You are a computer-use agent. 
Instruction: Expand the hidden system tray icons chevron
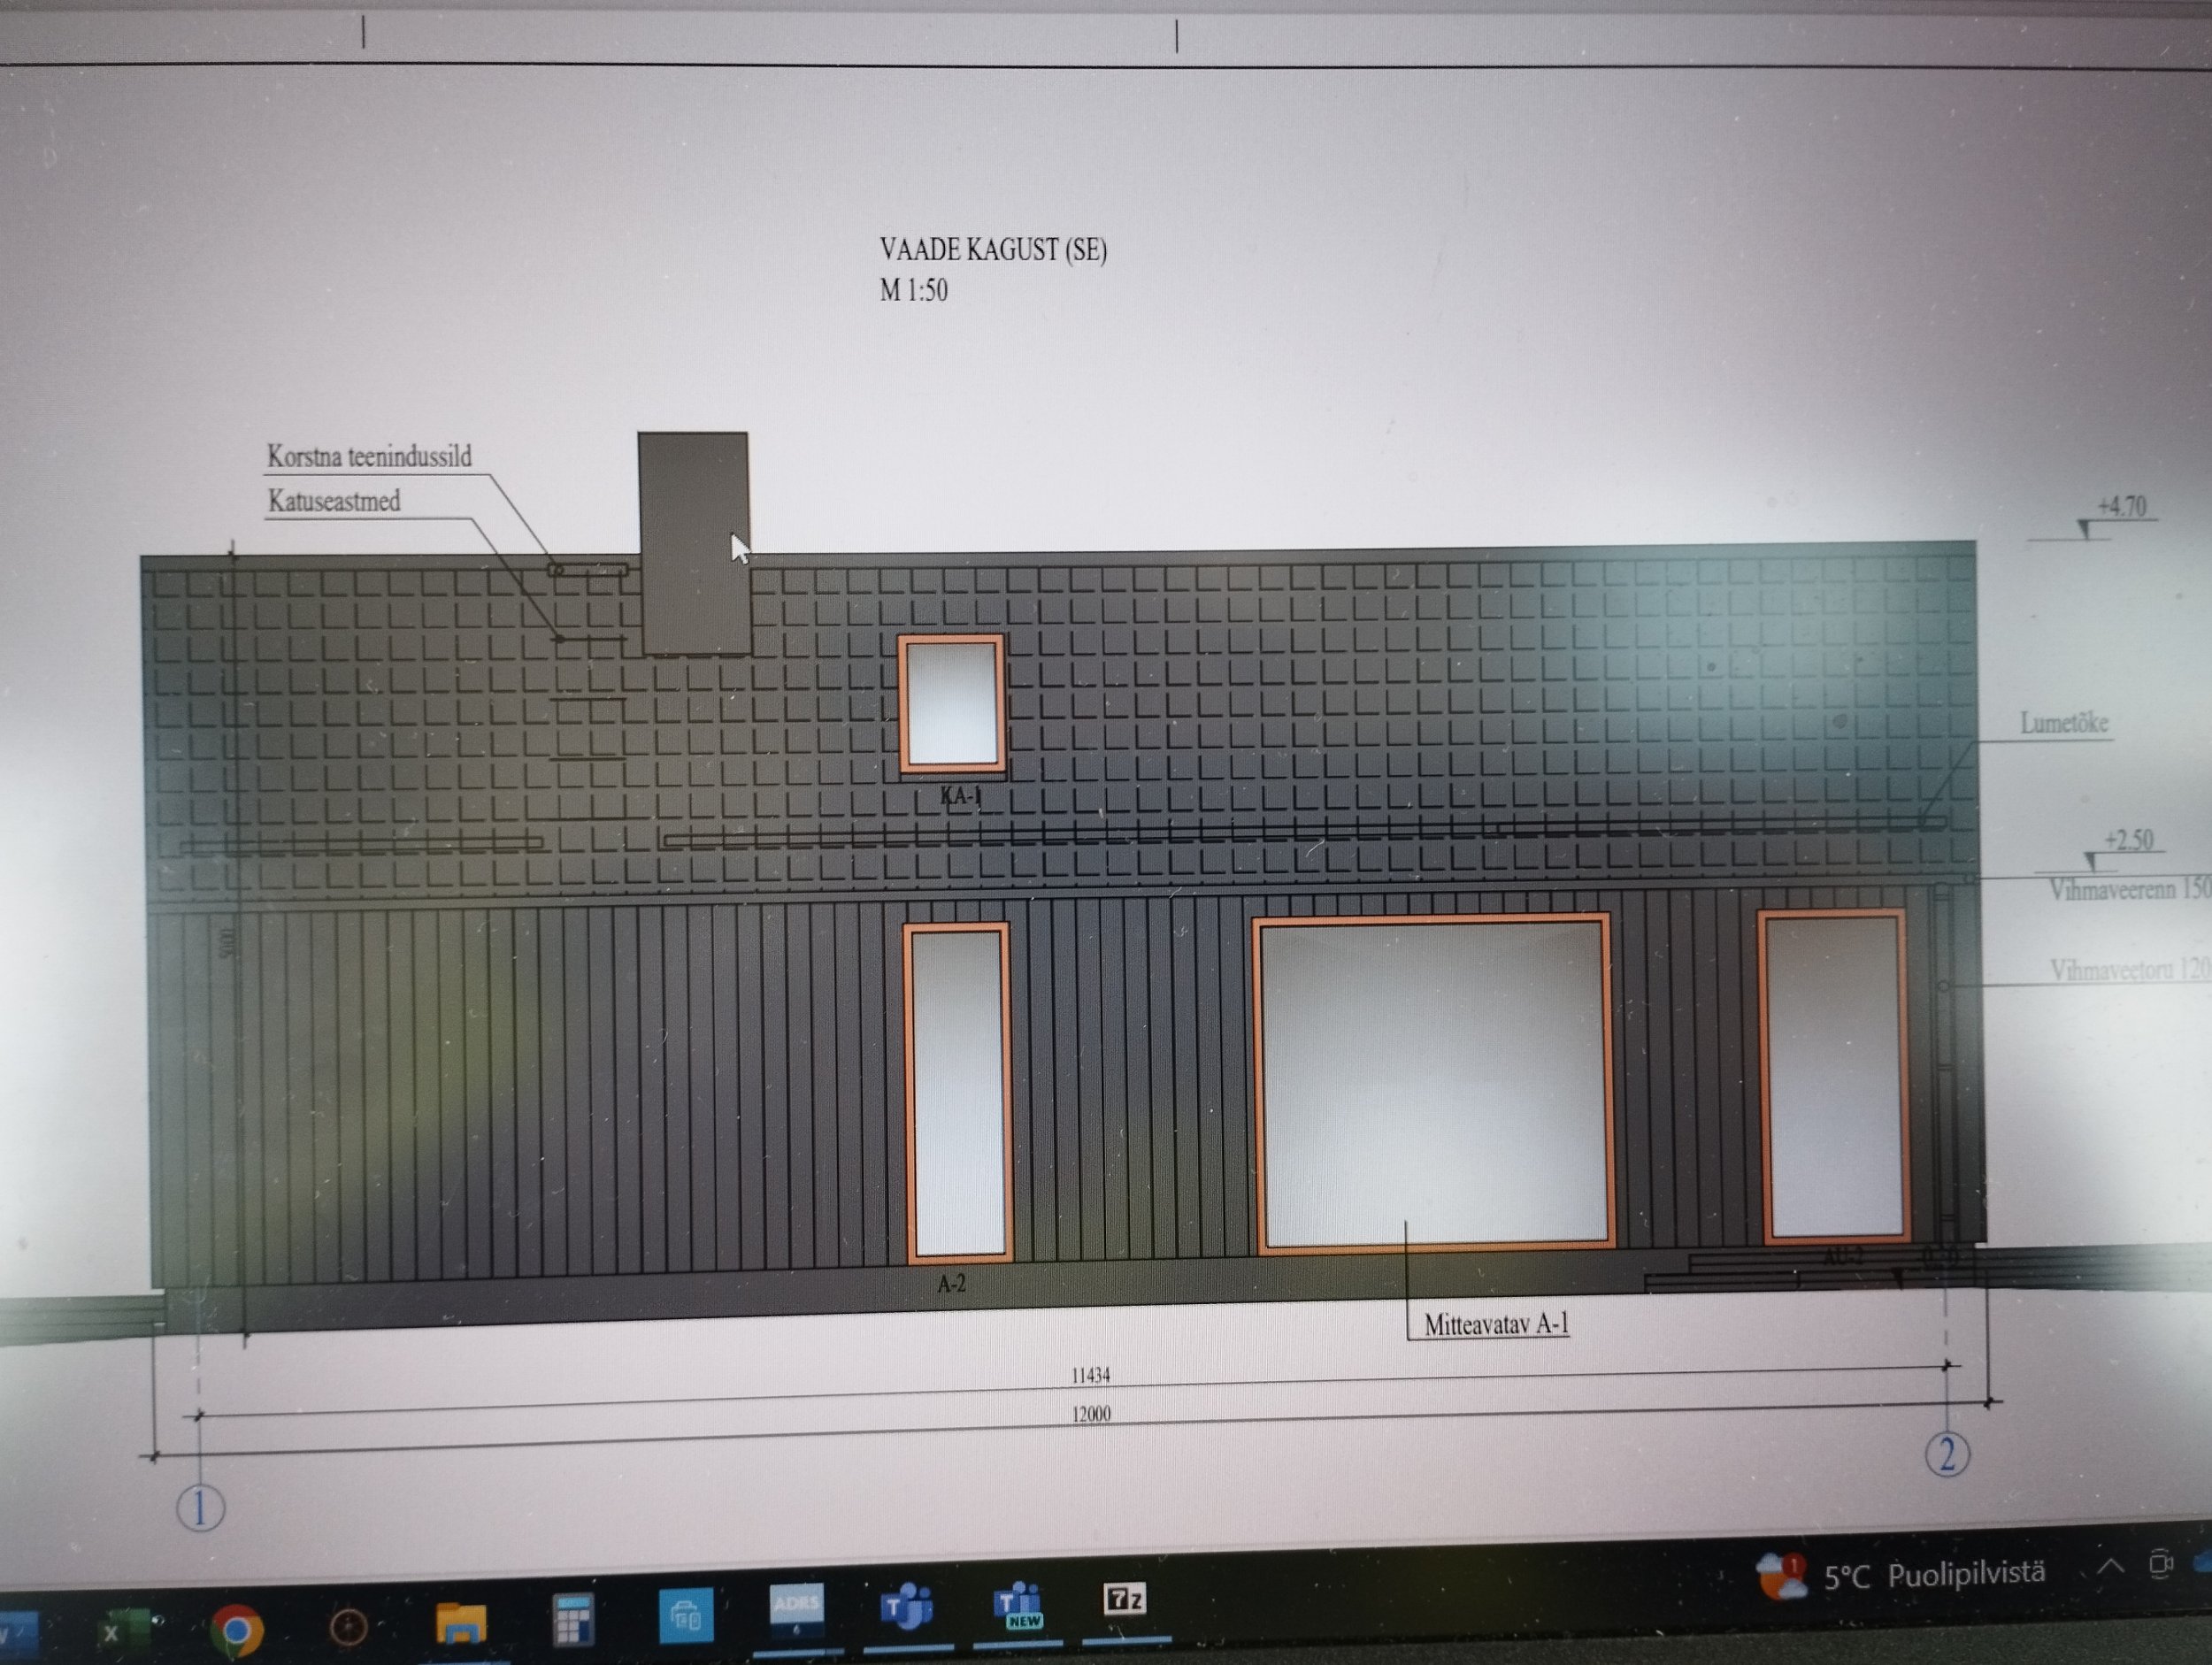[x=2110, y=1567]
